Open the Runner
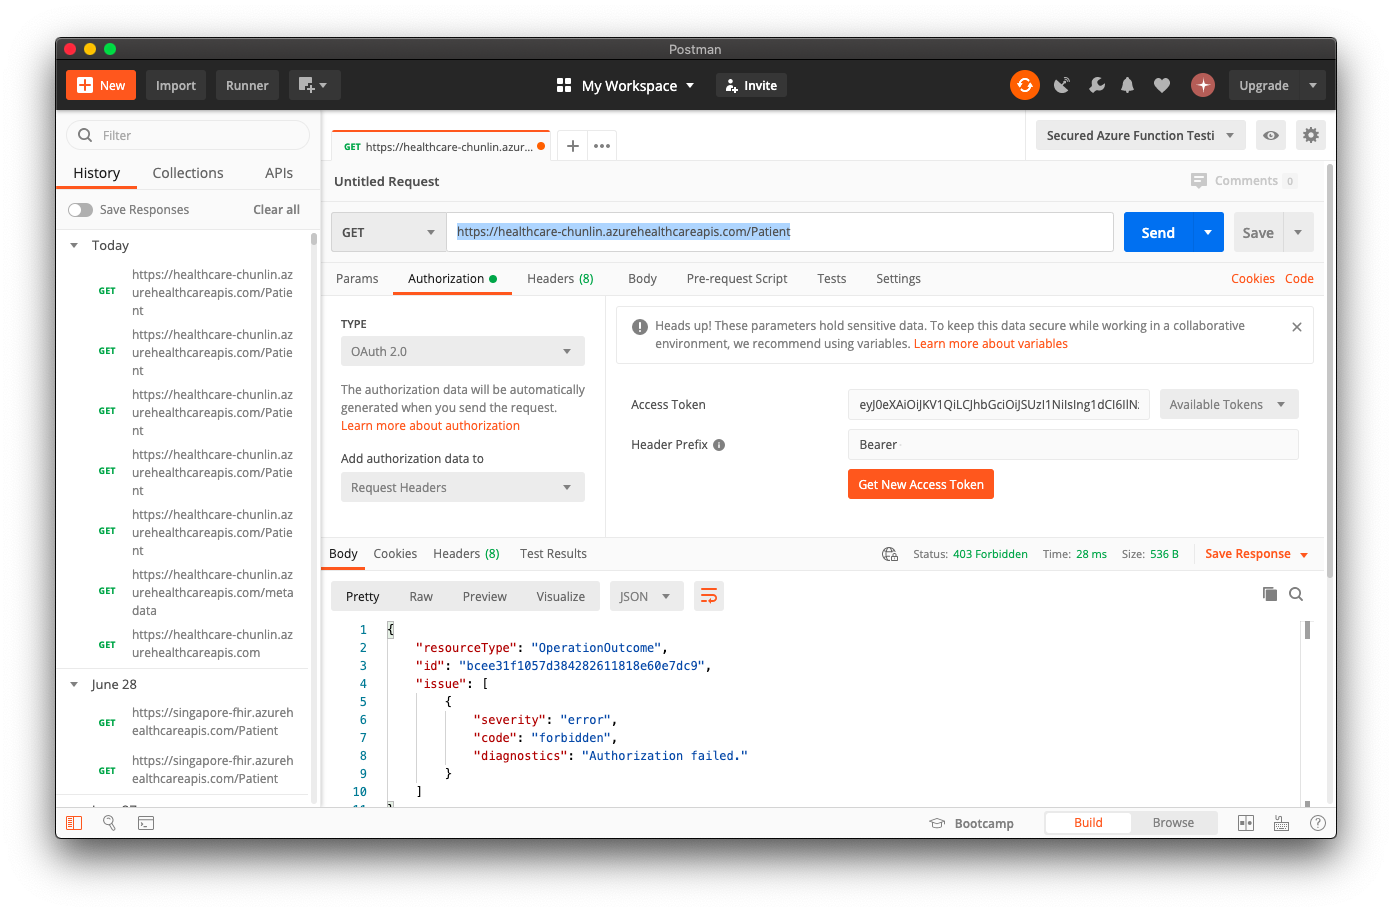The width and height of the screenshot is (1392, 912). pos(247,85)
